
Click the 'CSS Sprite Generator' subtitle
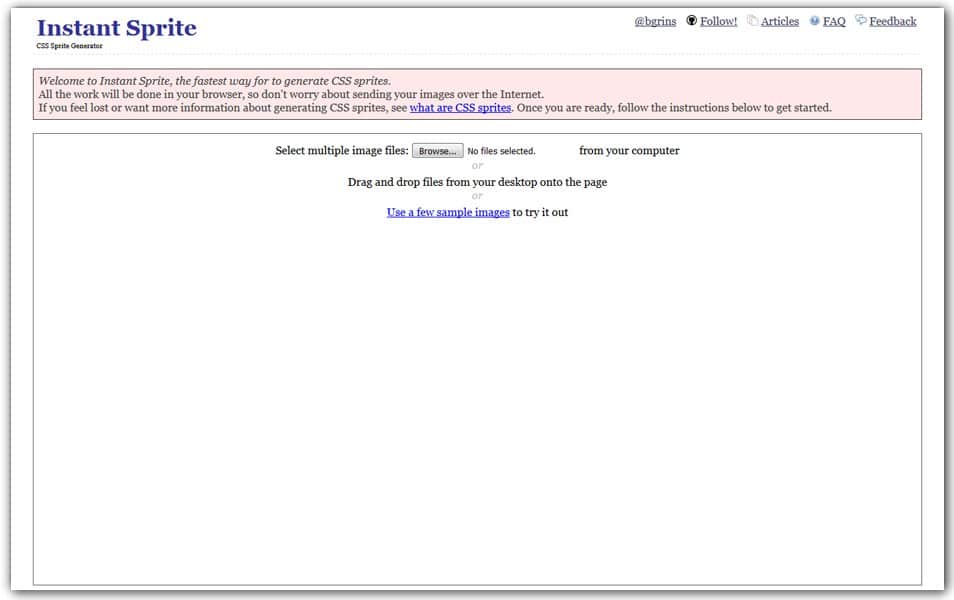(69, 46)
